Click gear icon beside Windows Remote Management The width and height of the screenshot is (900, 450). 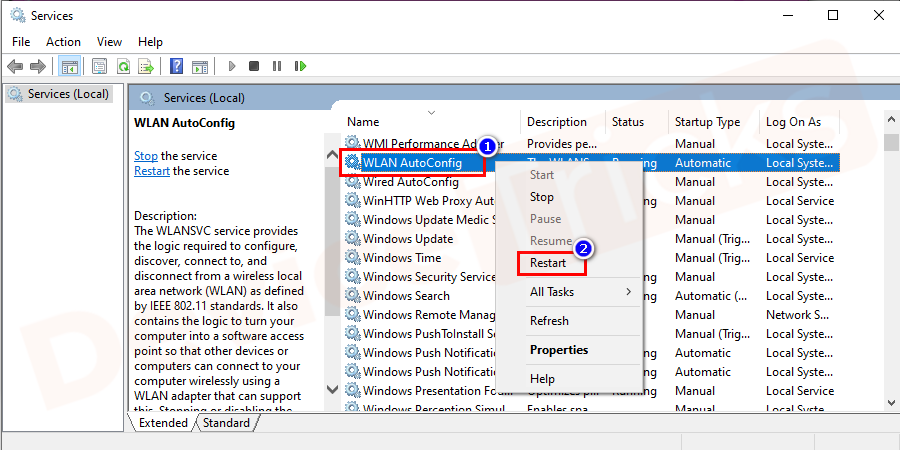[352, 314]
